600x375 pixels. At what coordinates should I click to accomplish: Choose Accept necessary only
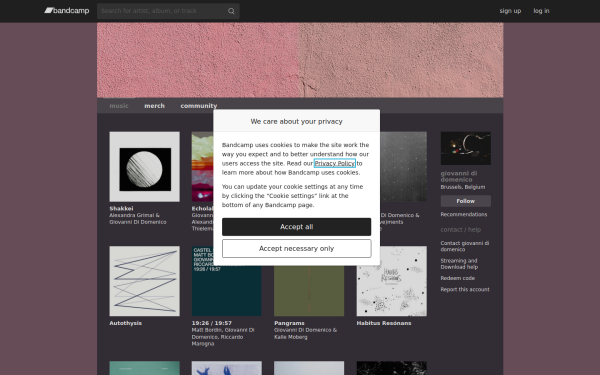297,249
